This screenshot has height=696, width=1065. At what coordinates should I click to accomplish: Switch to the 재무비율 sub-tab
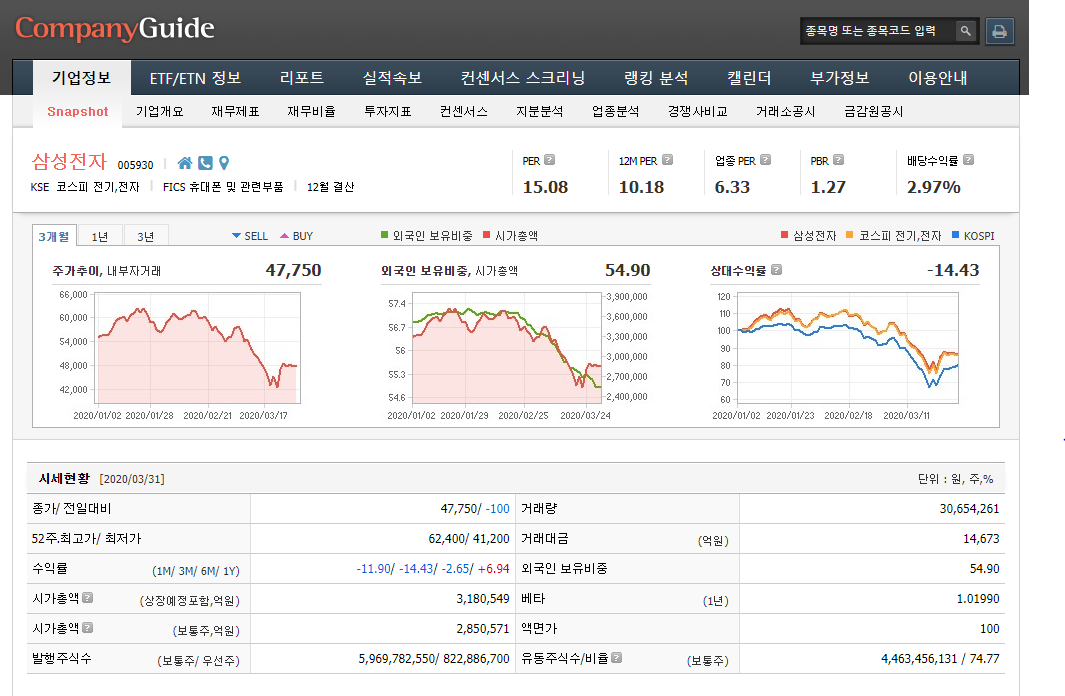[x=312, y=111]
